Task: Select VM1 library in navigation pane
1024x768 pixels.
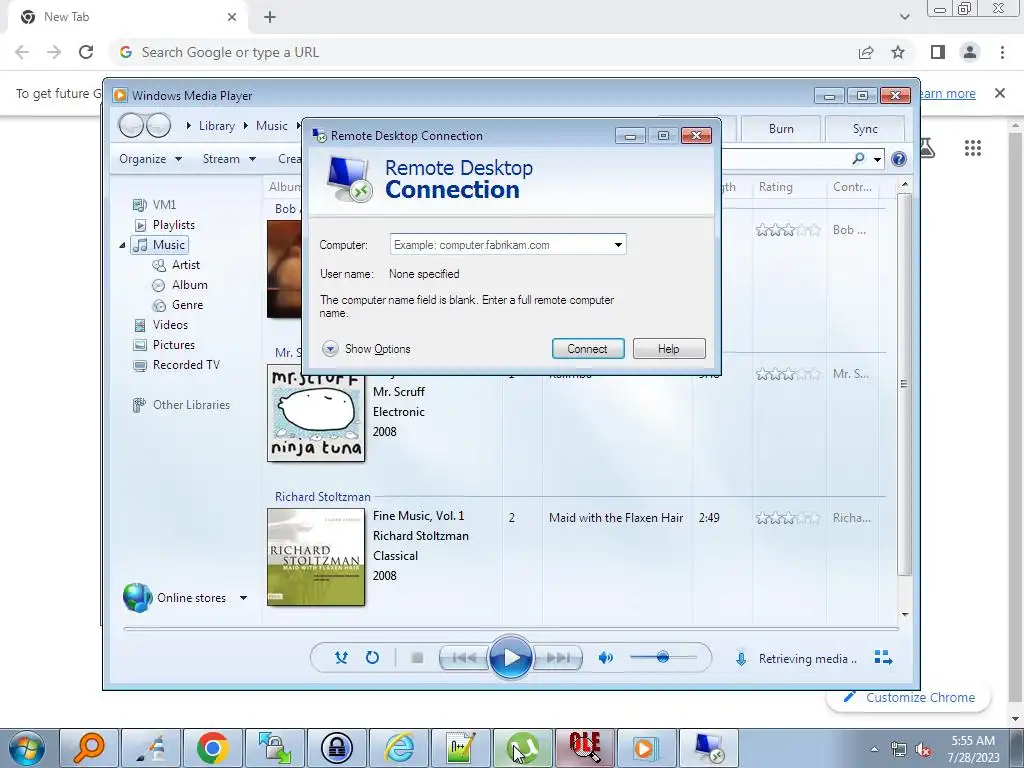Action: (154, 204)
